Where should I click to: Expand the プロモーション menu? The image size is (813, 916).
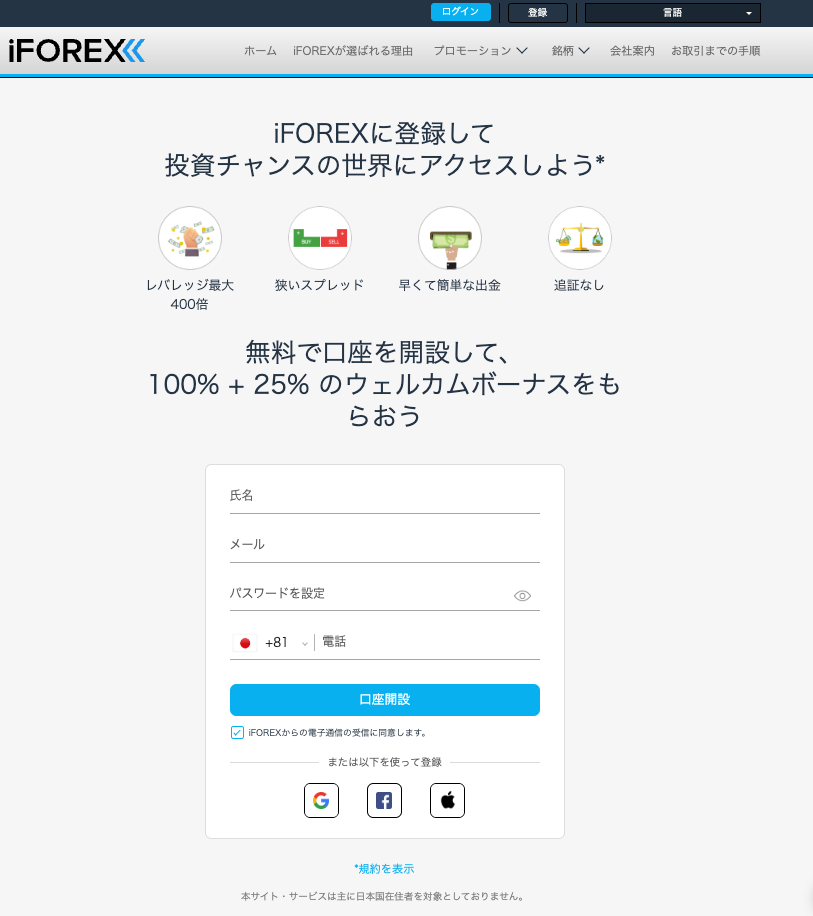point(480,49)
